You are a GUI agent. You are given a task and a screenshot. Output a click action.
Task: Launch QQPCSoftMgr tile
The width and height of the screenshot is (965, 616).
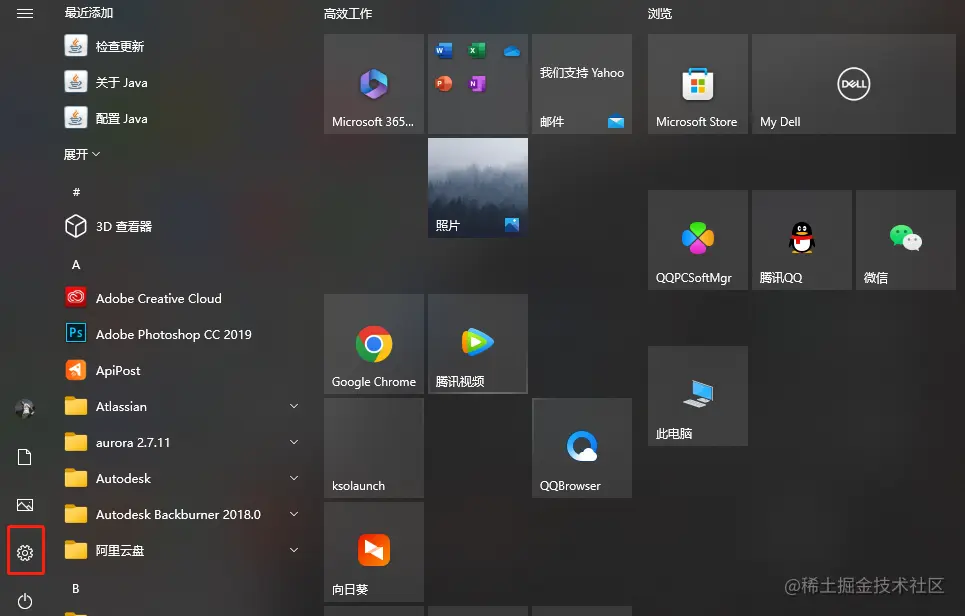pos(698,239)
